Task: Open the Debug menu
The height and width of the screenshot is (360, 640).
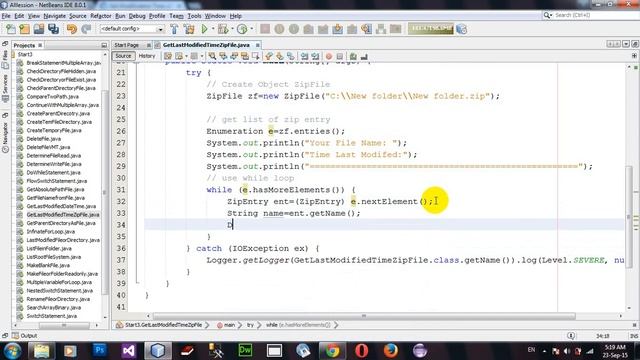Action: pos(137,16)
